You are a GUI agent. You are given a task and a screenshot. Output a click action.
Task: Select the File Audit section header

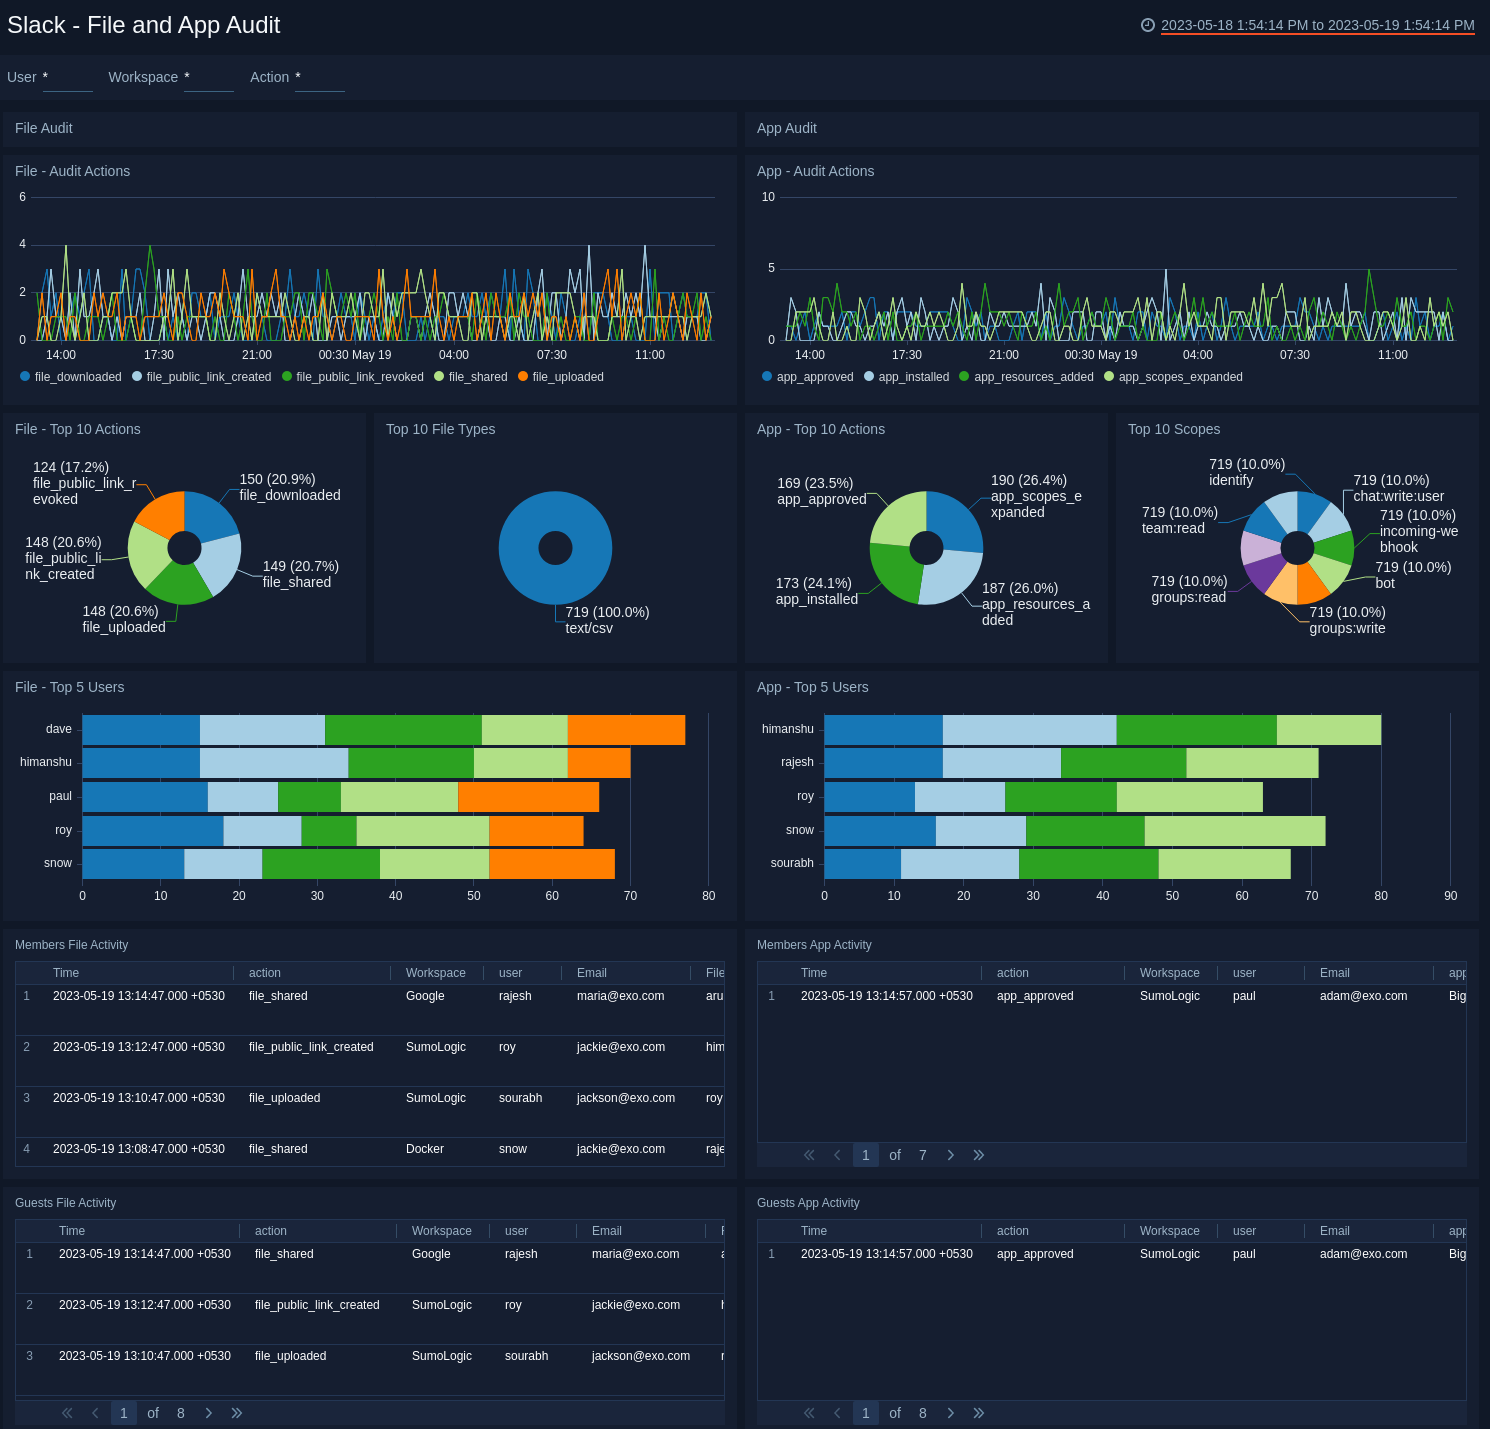[43, 128]
